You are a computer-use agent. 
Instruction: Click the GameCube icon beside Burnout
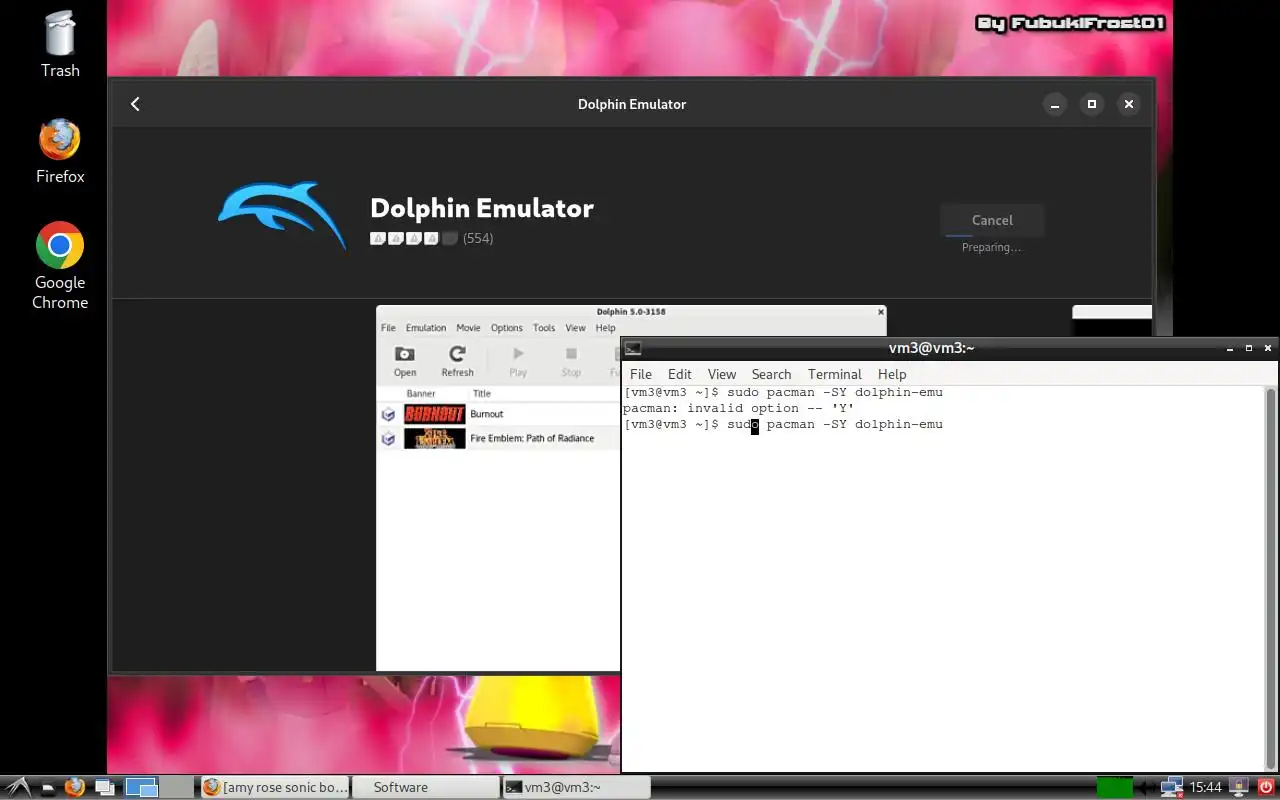388,414
